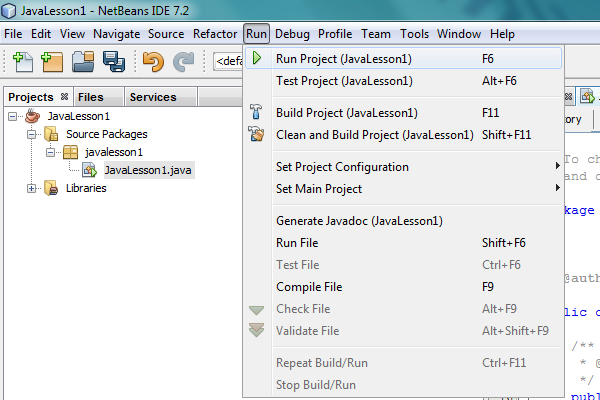600x400 pixels.
Task: Click the Libraries folder icon
Action: pos(51,188)
